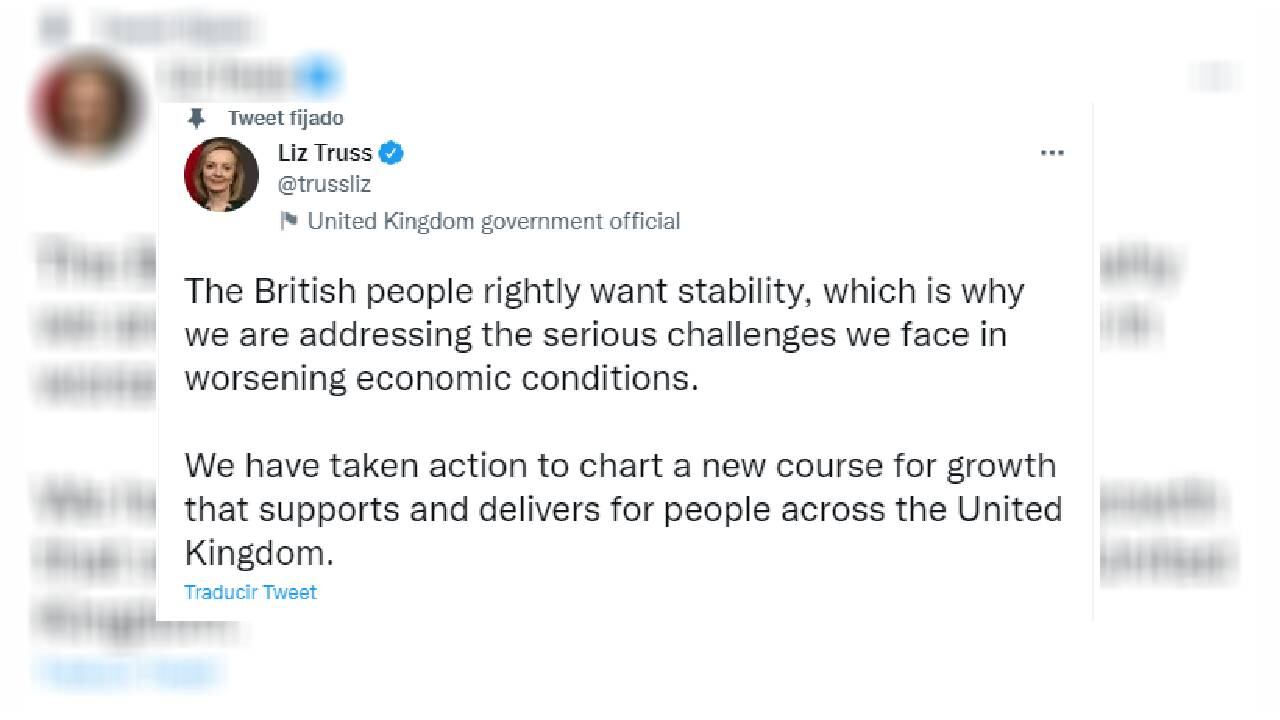This screenshot has width=1280, height=720.
Task: Click the pin marker above the pinned tweet card
Action: pos(196,117)
